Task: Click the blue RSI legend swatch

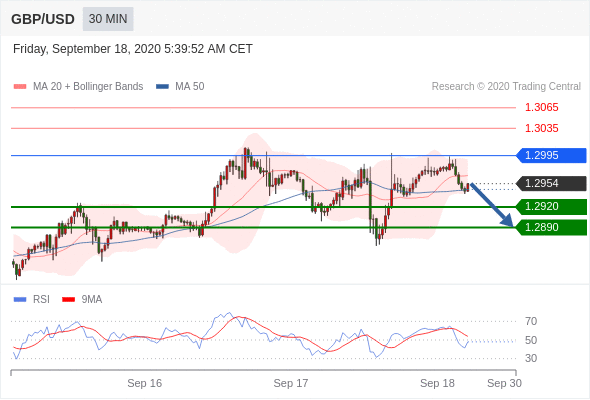Action: click(20, 300)
